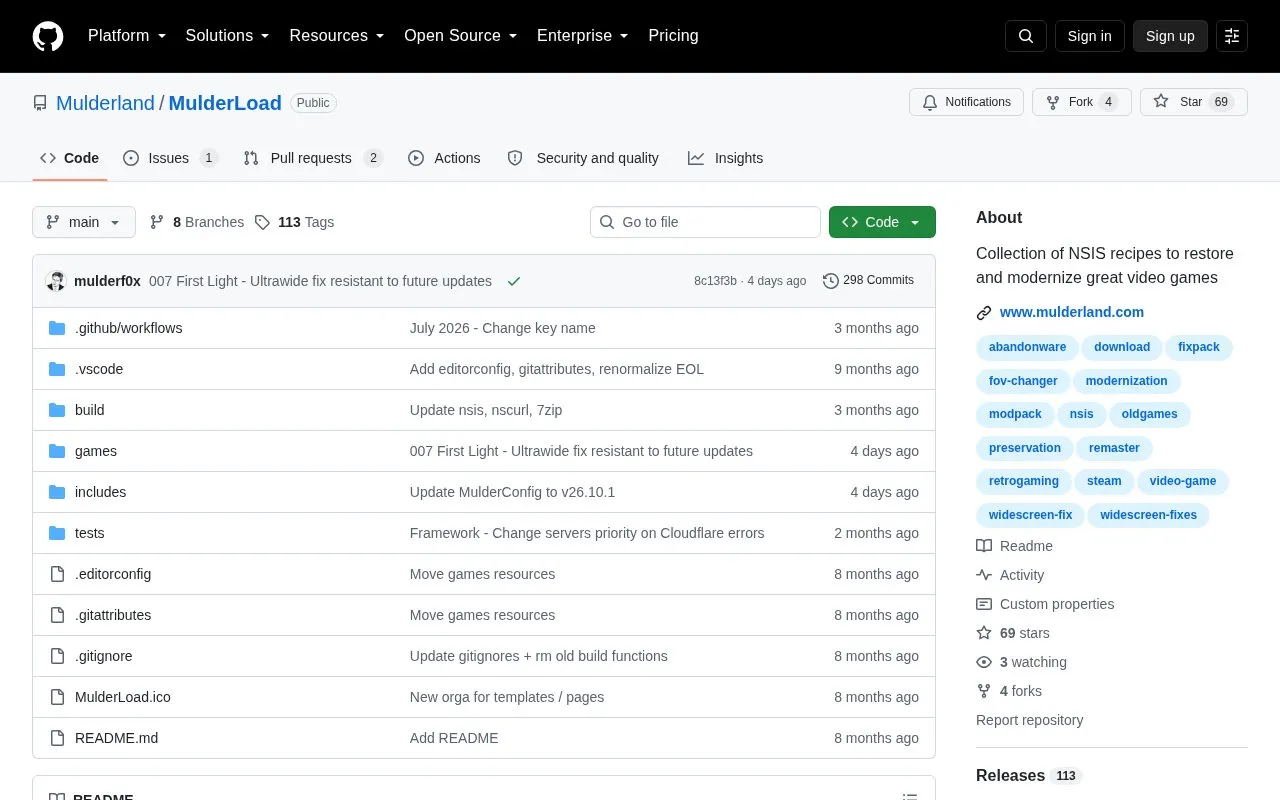Open the .github/workflows folder
The height and width of the screenshot is (800, 1280).
pyautogui.click(x=128, y=328)
